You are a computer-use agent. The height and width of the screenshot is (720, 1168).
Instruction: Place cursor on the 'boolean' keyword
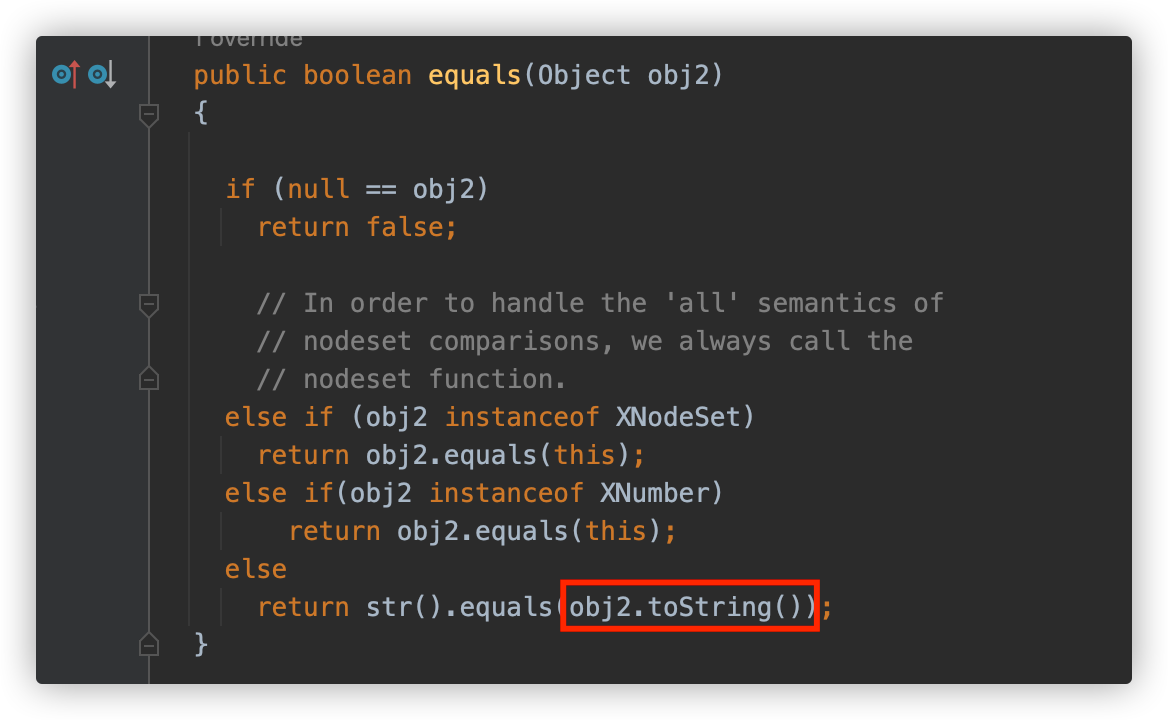(x=357, y=75)
